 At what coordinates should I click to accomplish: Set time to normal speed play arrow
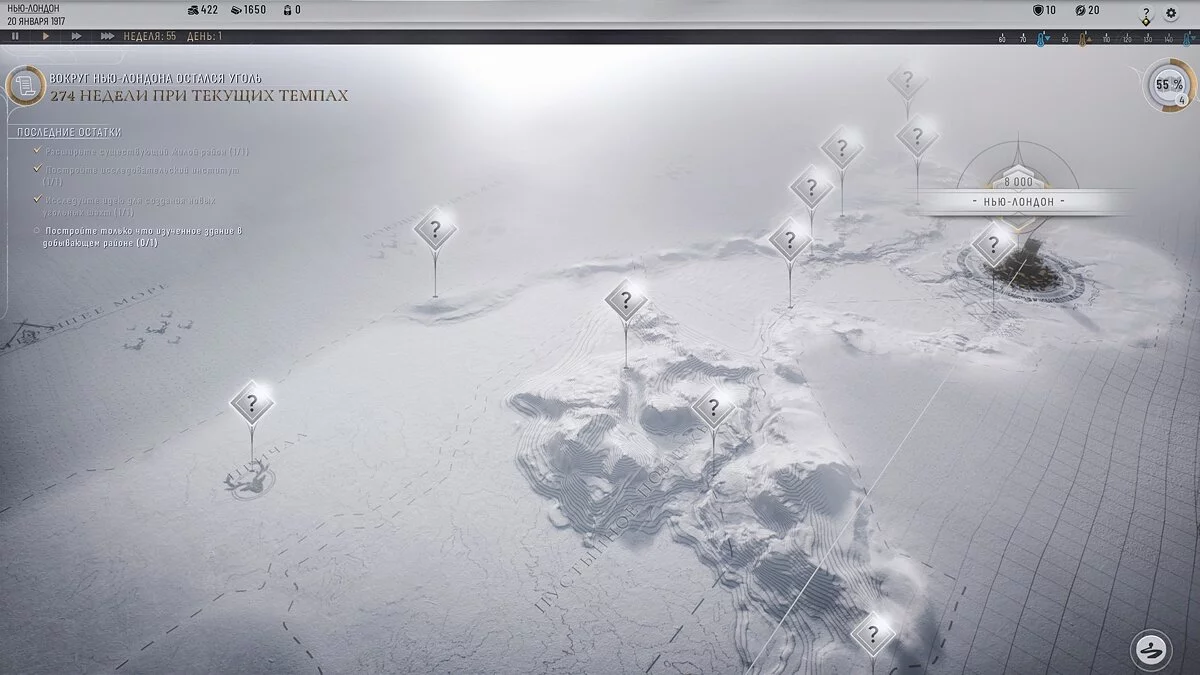[46, 36]
